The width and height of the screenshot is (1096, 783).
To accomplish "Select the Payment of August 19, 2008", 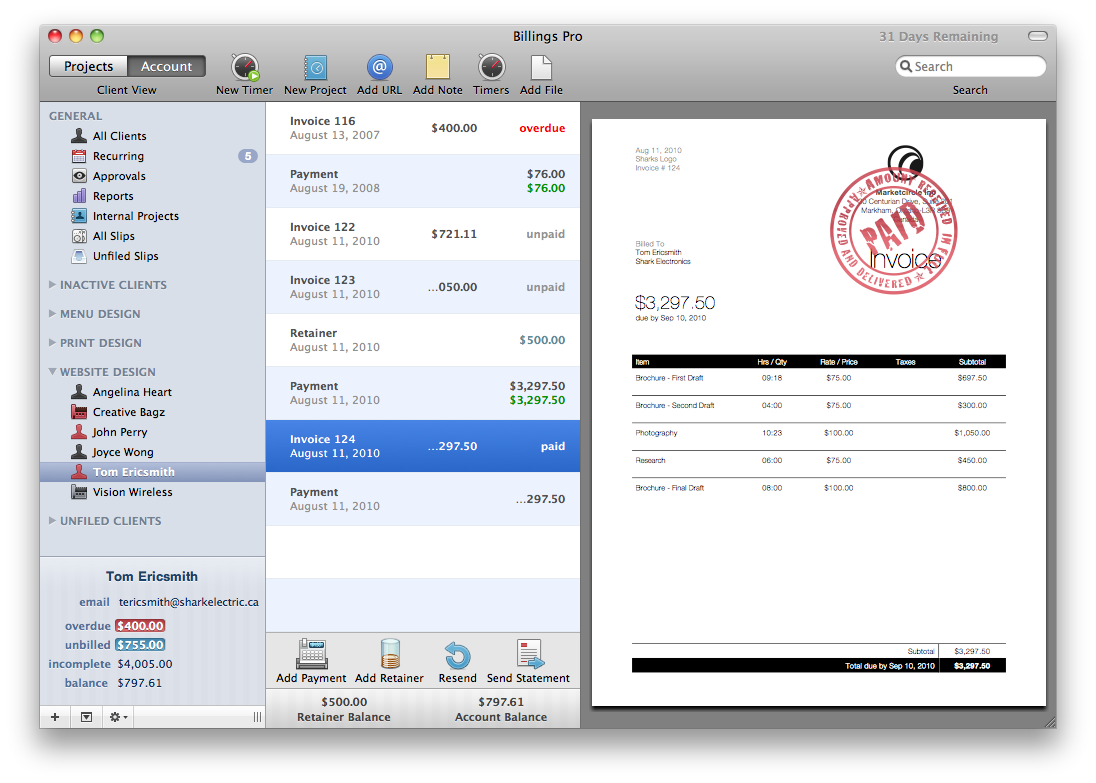I will click(423, 181).
